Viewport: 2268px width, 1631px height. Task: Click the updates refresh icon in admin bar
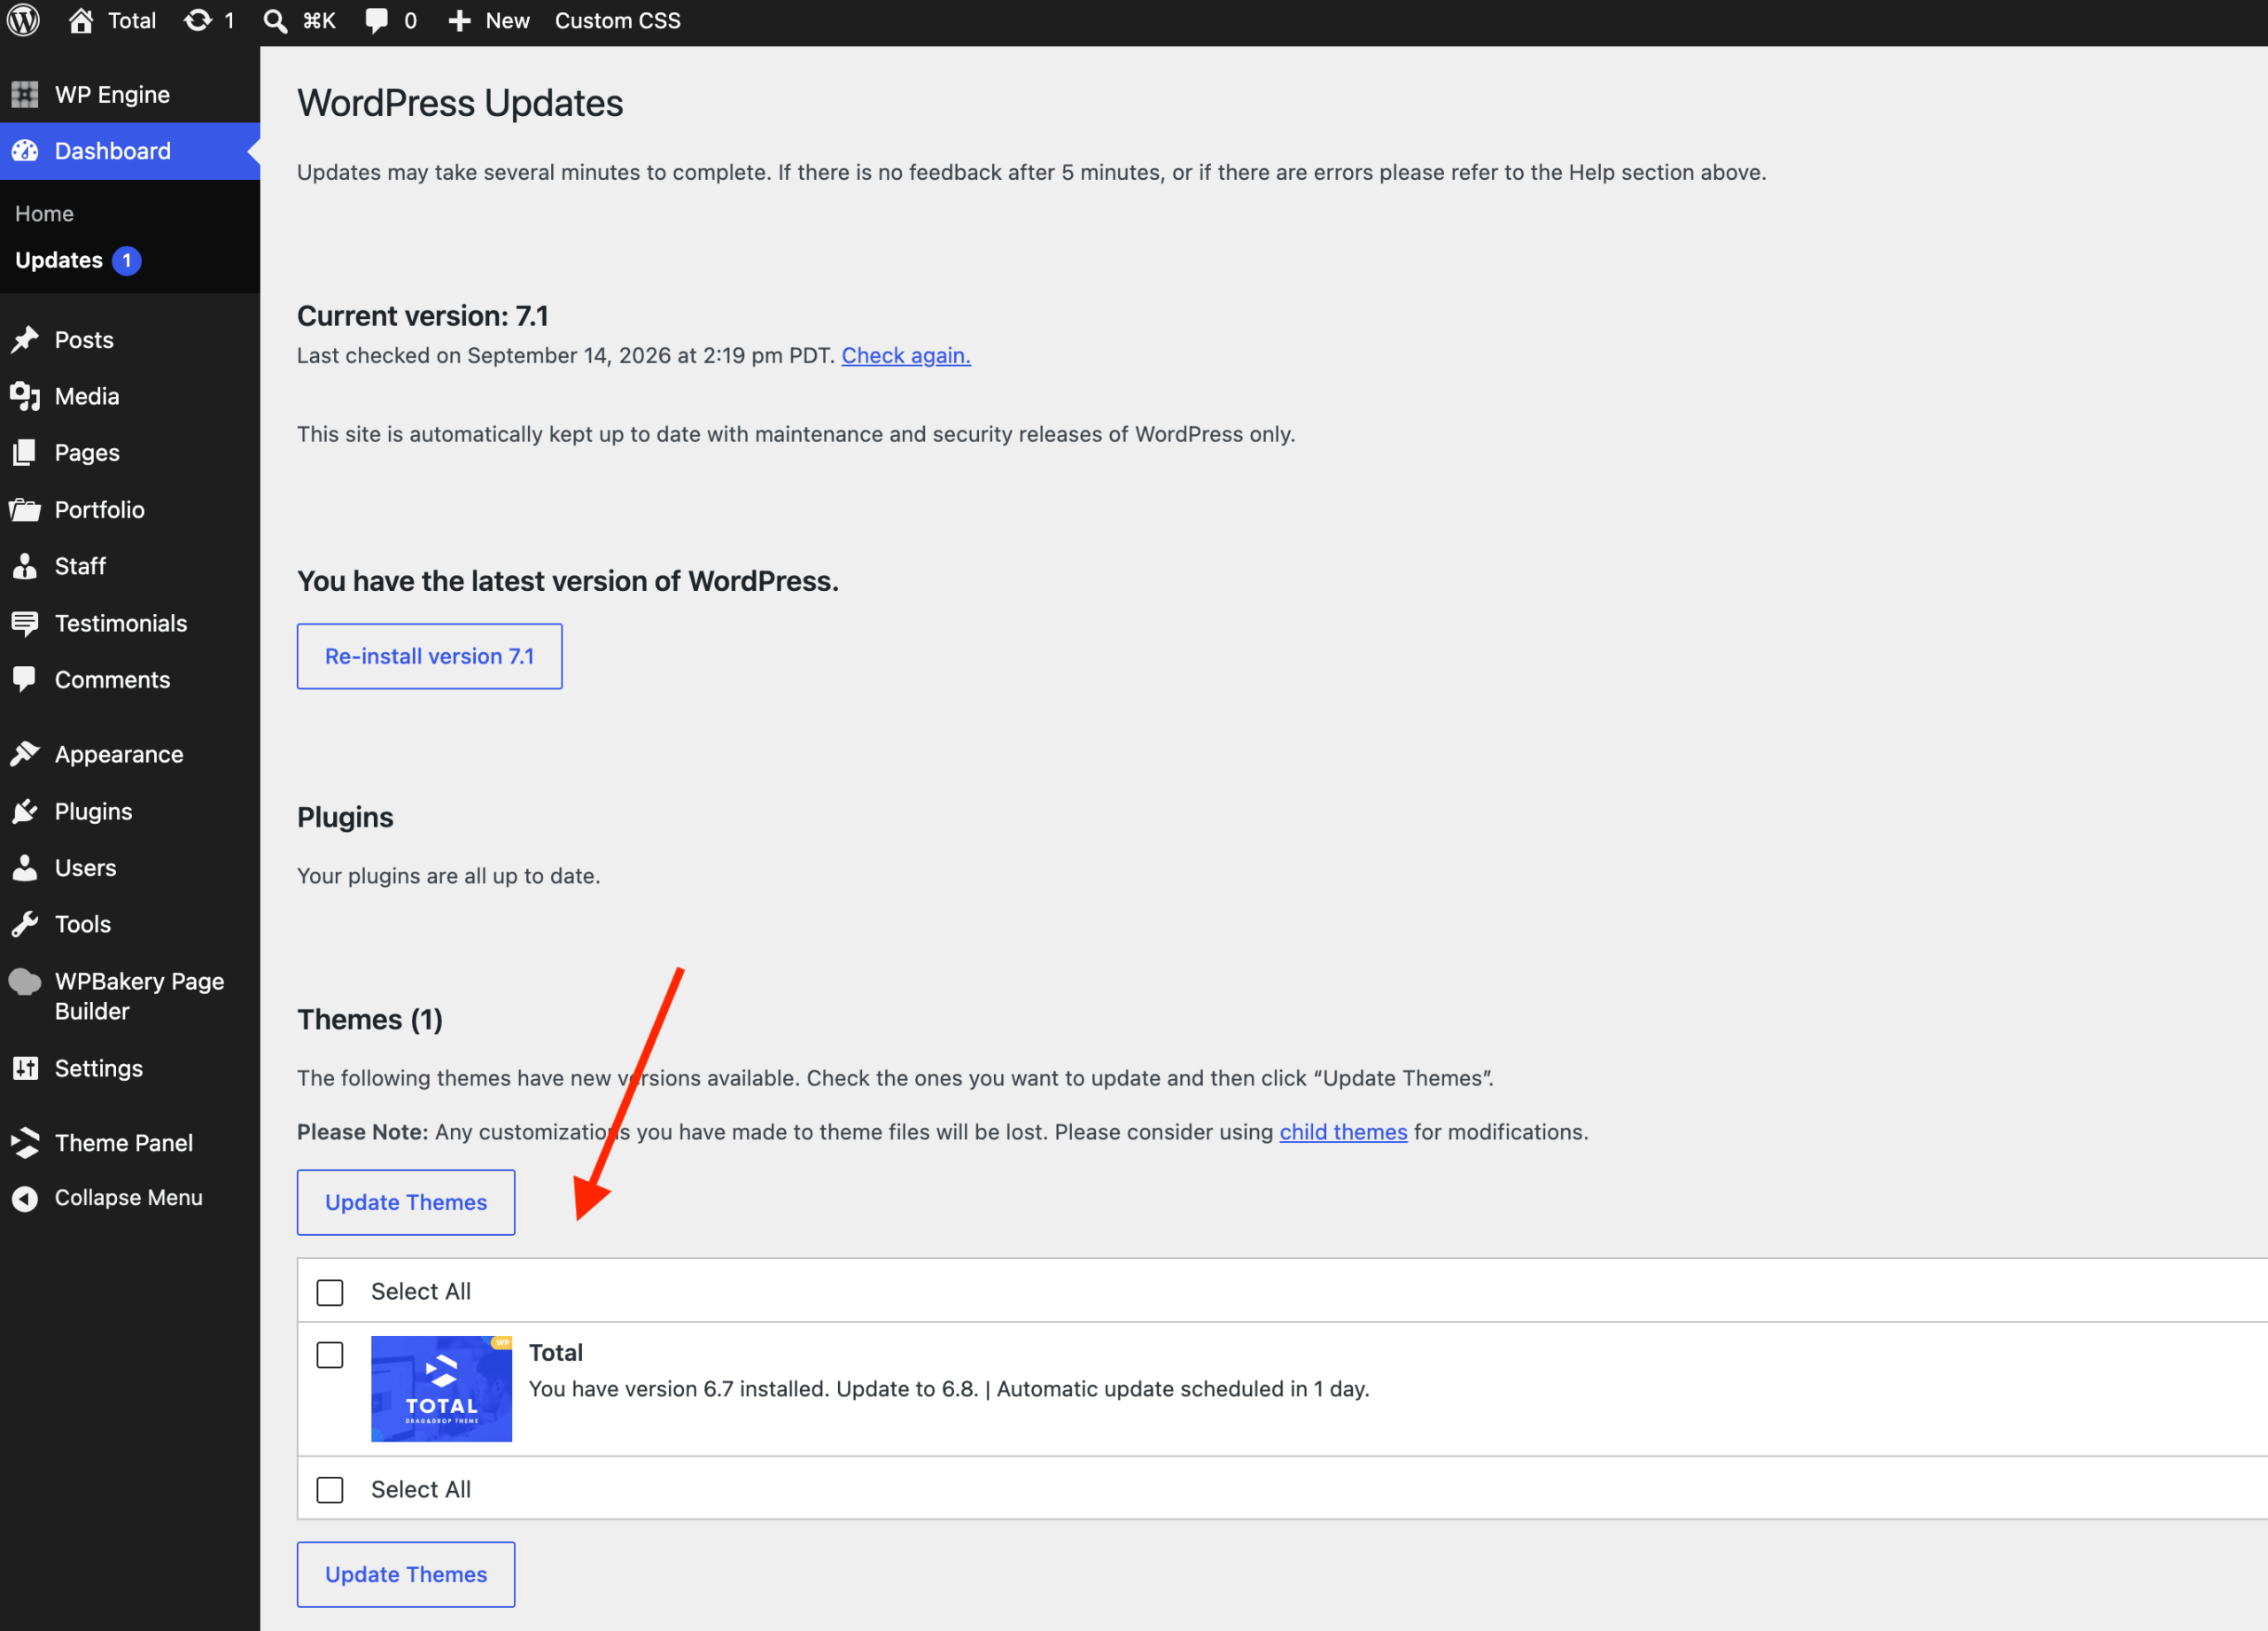[198, 20]
